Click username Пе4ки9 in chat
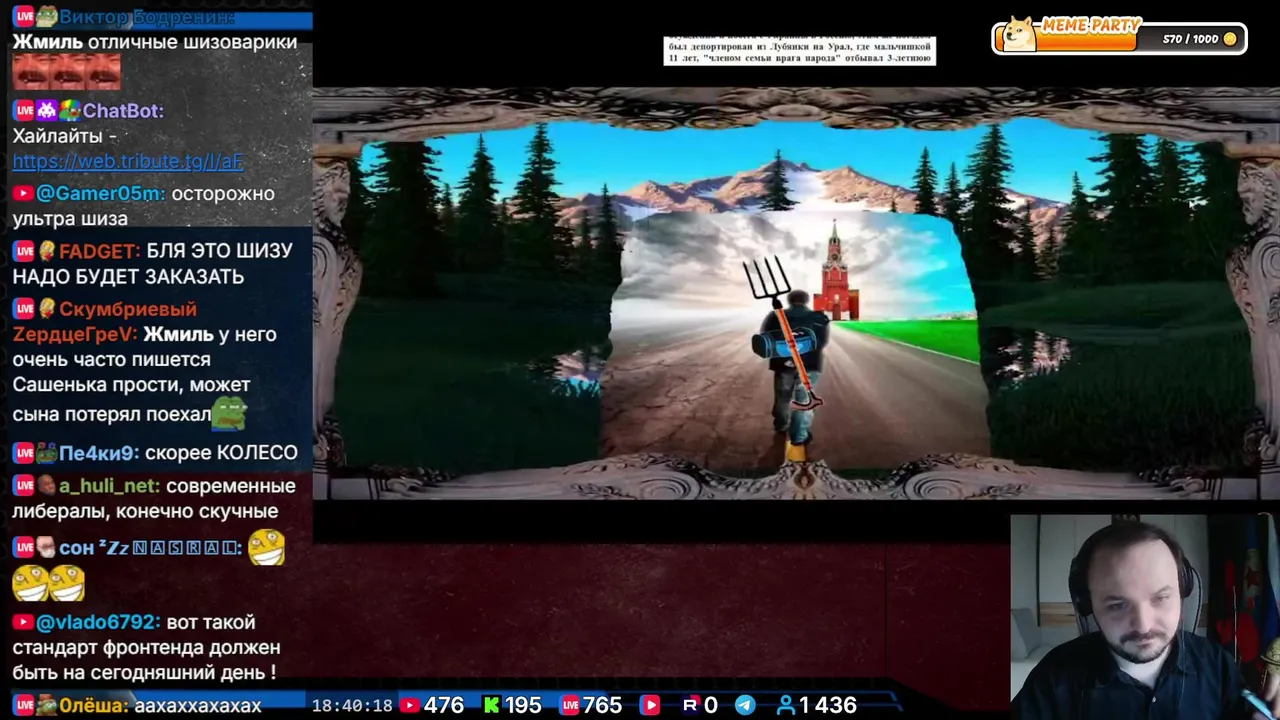The image size is (1280, 720). point(98,453)
